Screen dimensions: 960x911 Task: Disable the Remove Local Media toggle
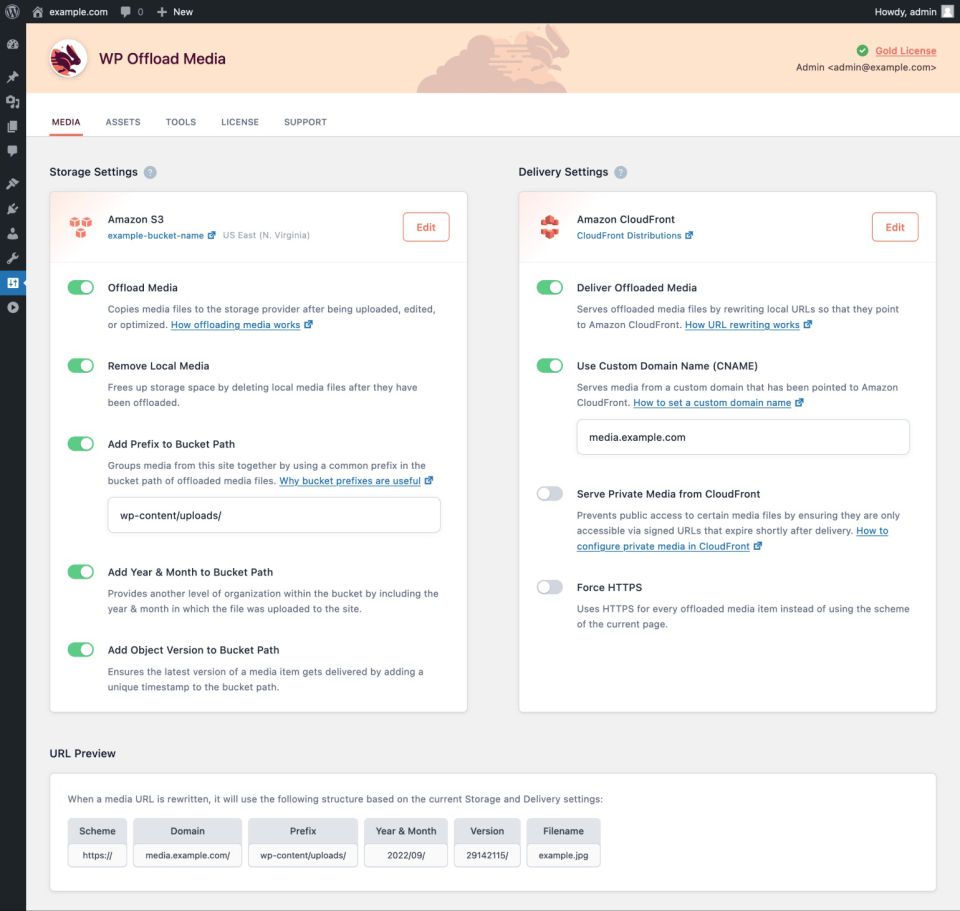(80, 366)
